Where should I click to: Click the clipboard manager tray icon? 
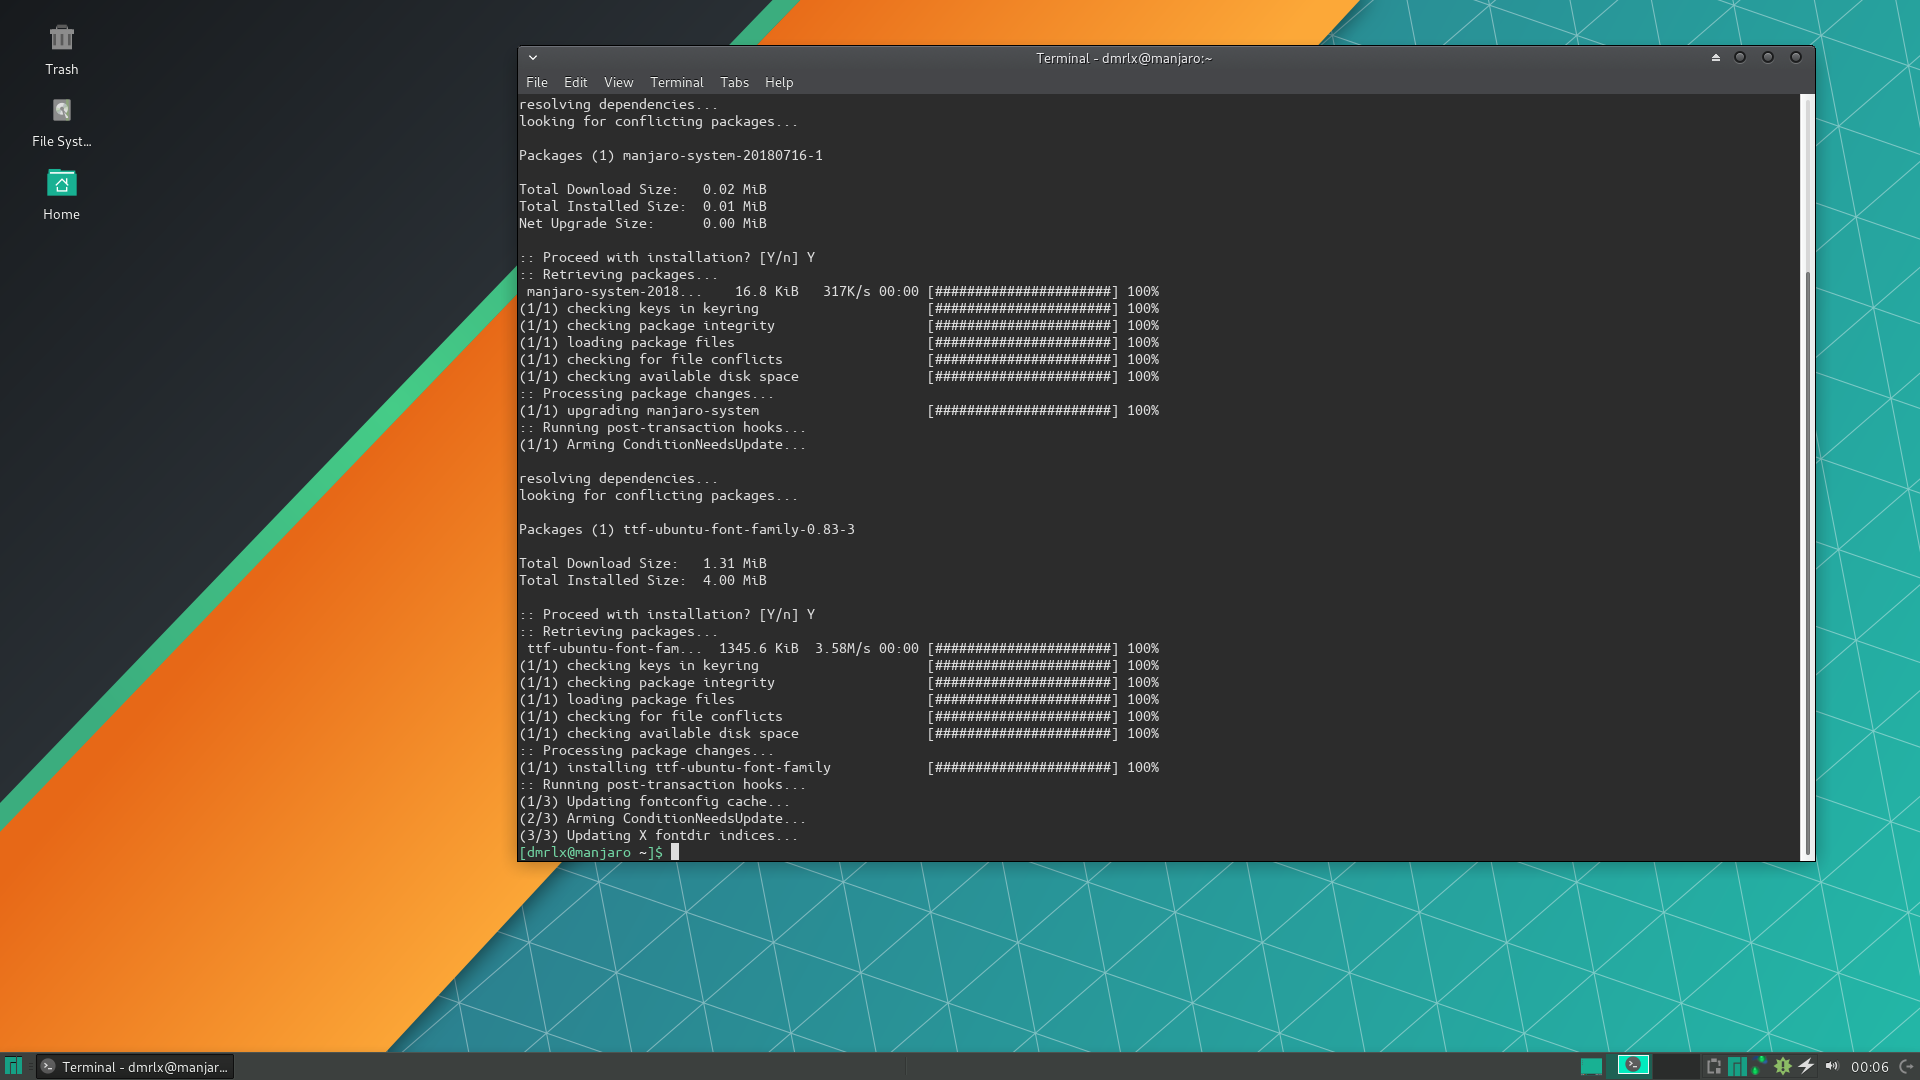click(1714, 1066)
